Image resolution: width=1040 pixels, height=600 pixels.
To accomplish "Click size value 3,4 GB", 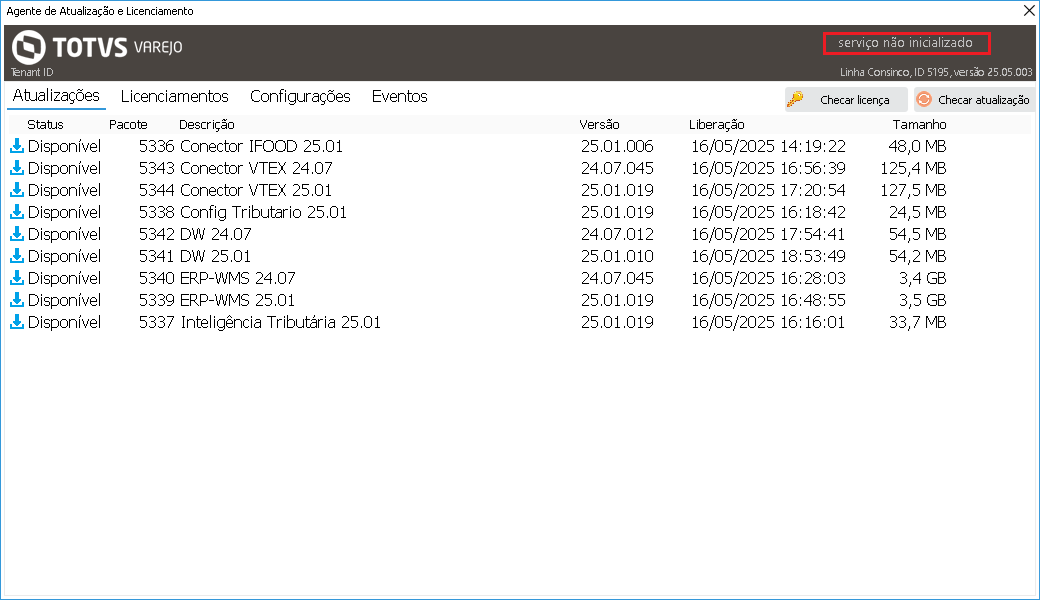I will (x=923, y=277).
